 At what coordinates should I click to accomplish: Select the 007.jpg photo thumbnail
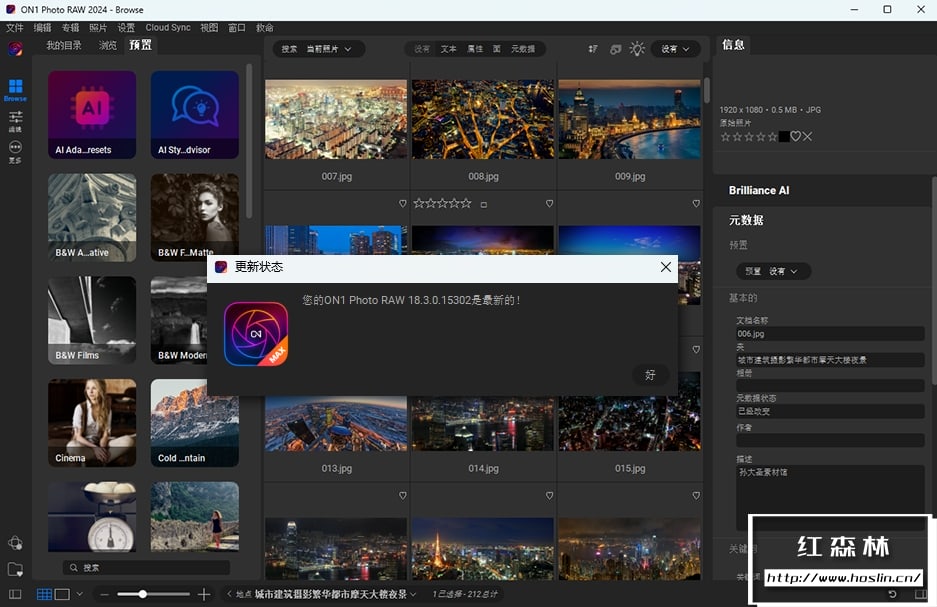click(x=336, y=119)
